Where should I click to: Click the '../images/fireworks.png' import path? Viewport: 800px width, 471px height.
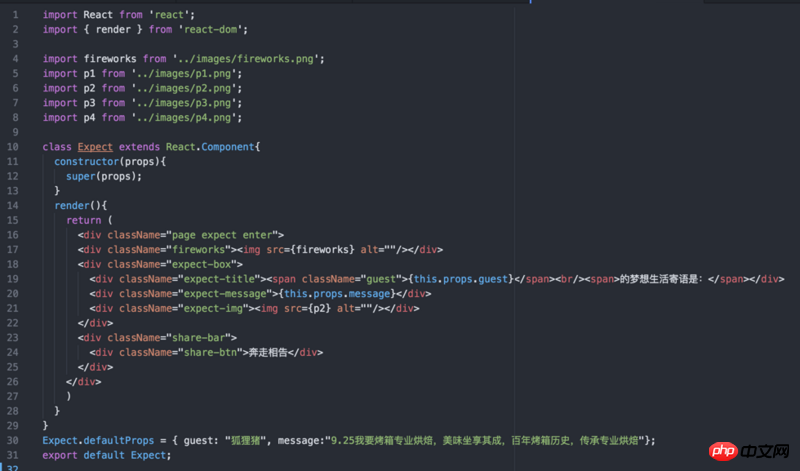246,59
